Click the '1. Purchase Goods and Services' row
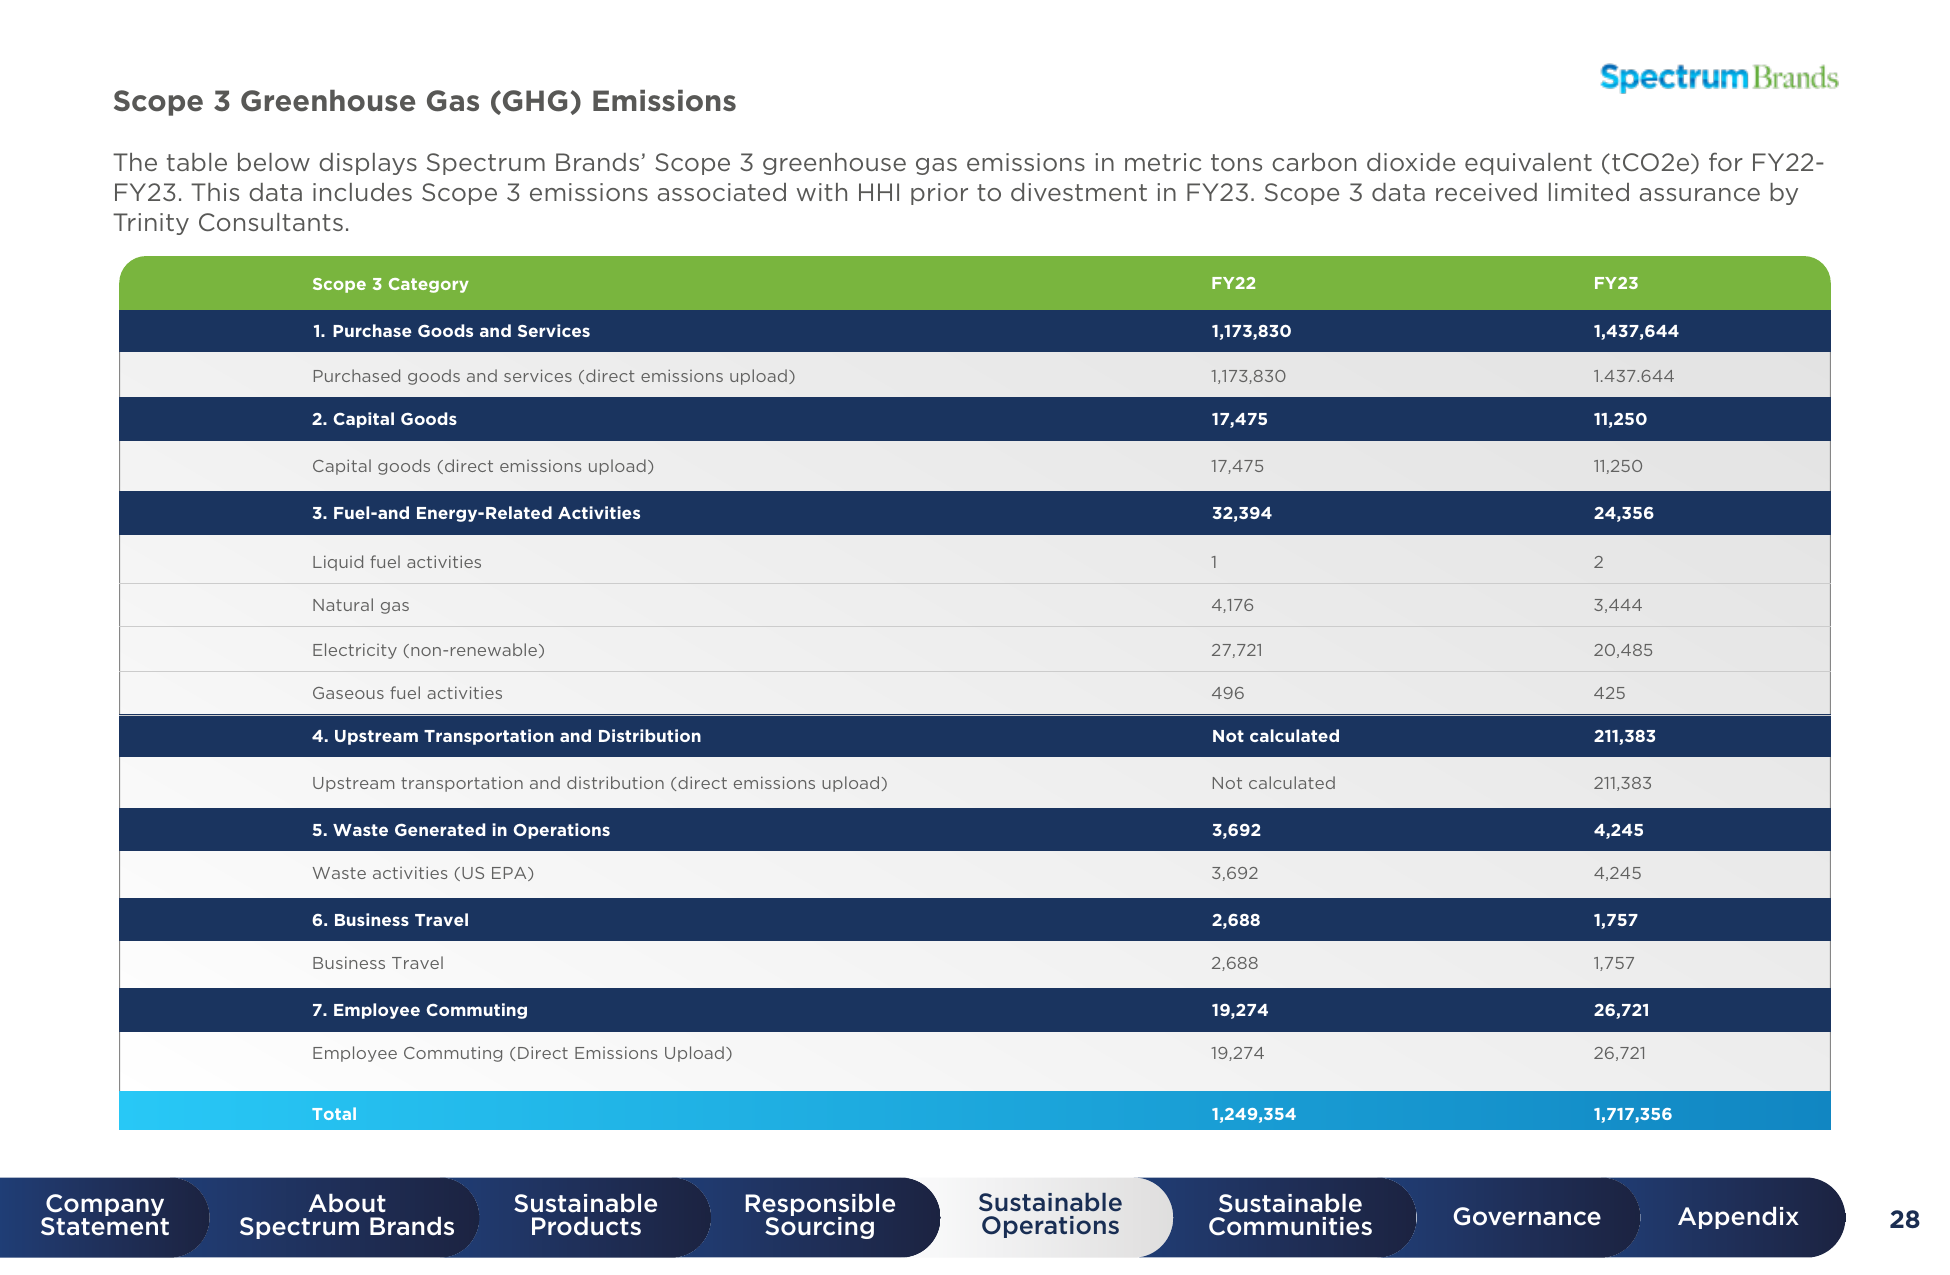 (x=975, y=331)
